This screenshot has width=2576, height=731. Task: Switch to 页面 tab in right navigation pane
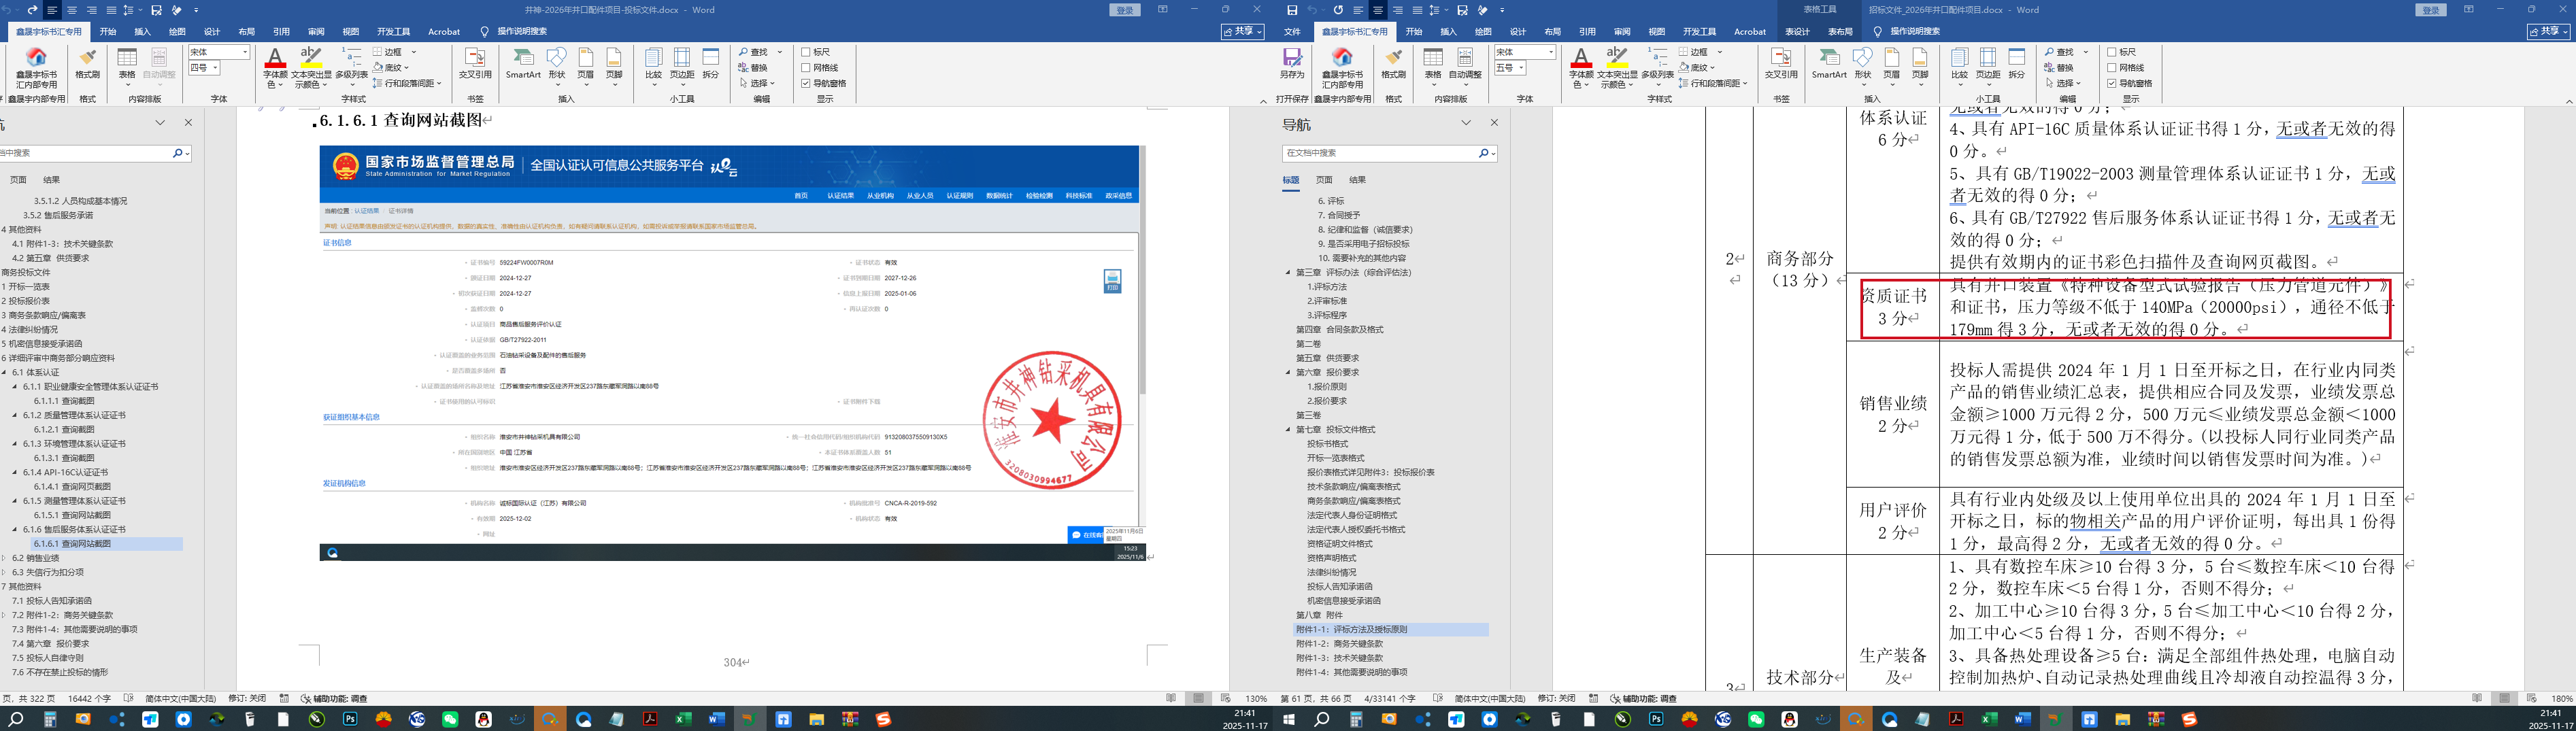click(1324, 180)
